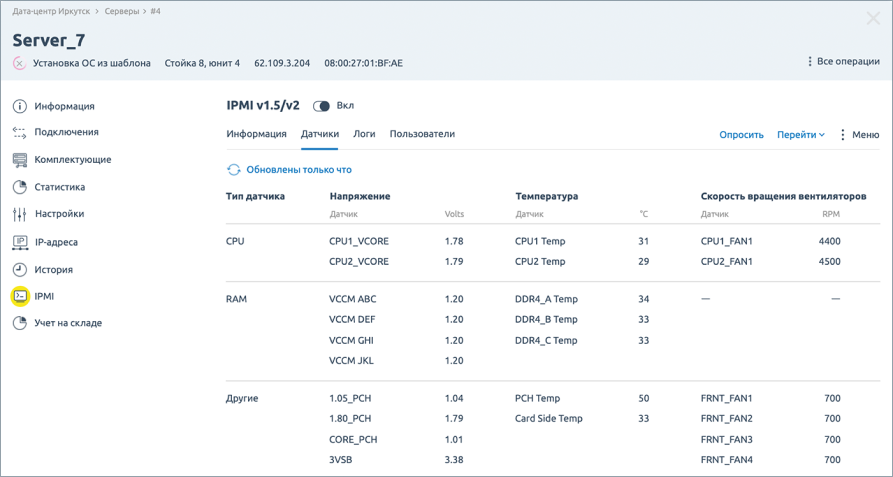Switch to the Пользователи tab
This screenshot has width=893, height=477.
tap(422, 134)
